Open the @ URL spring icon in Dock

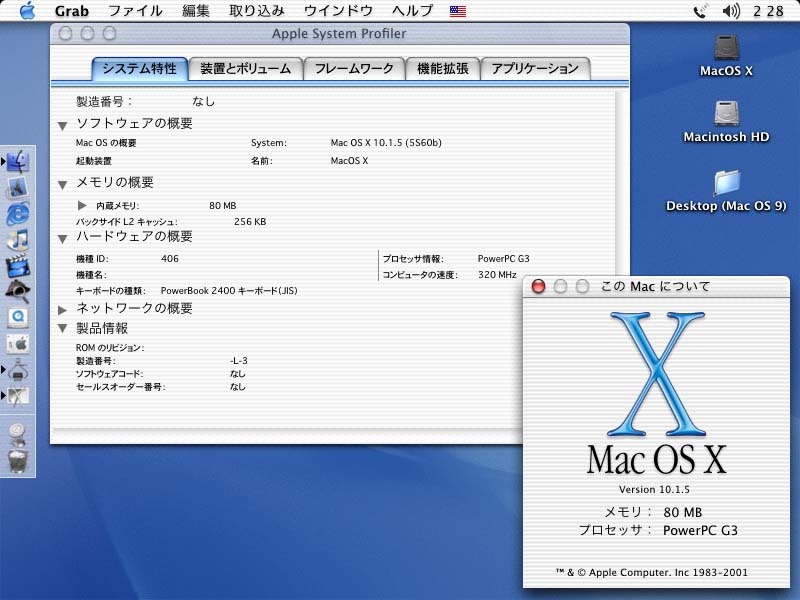pos(17,433)
